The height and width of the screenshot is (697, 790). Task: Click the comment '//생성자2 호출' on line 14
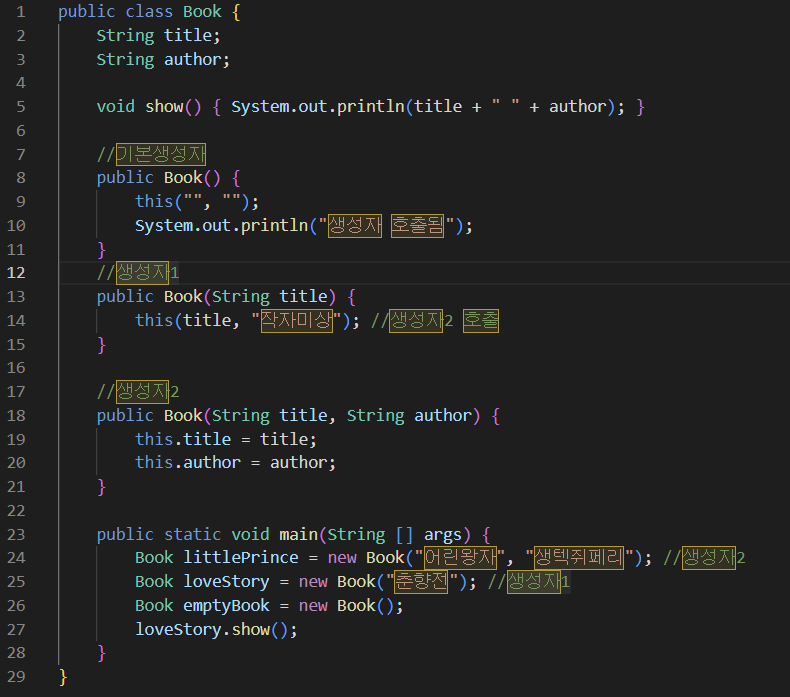pyautogui.click(x=435, y=321)
